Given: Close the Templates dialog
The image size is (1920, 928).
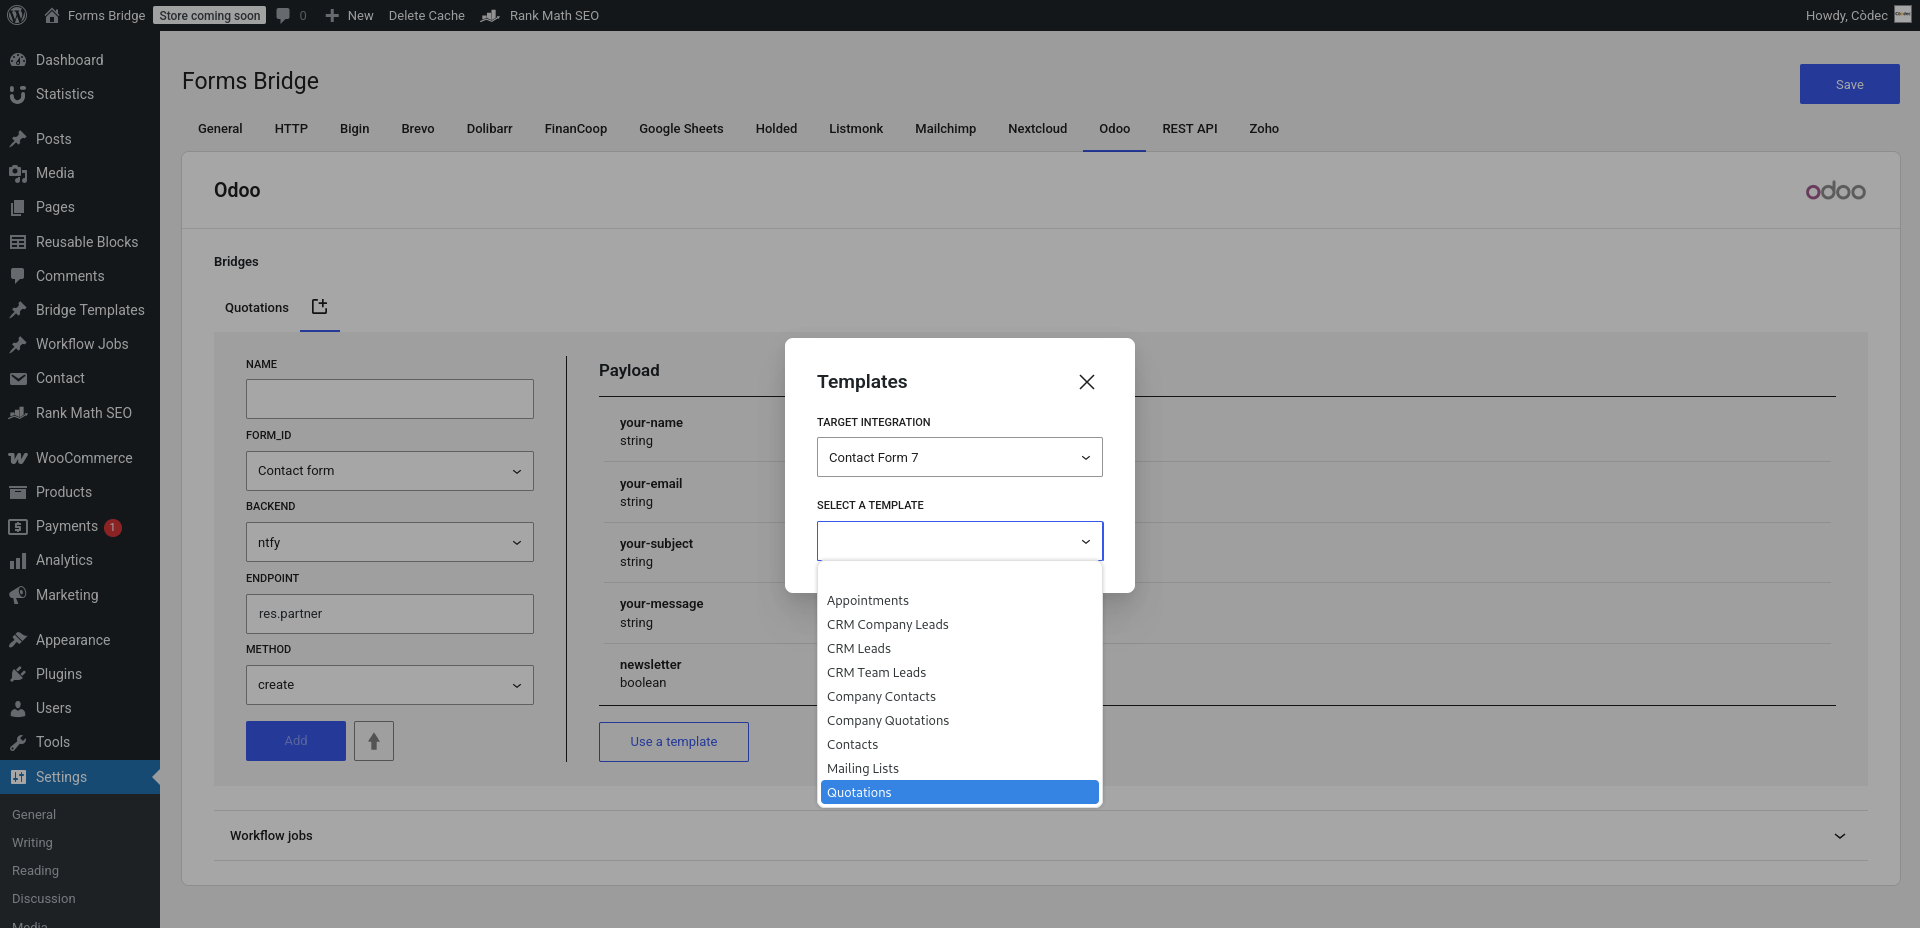Looking at the screenshot, I should [x=1087, y=382].
